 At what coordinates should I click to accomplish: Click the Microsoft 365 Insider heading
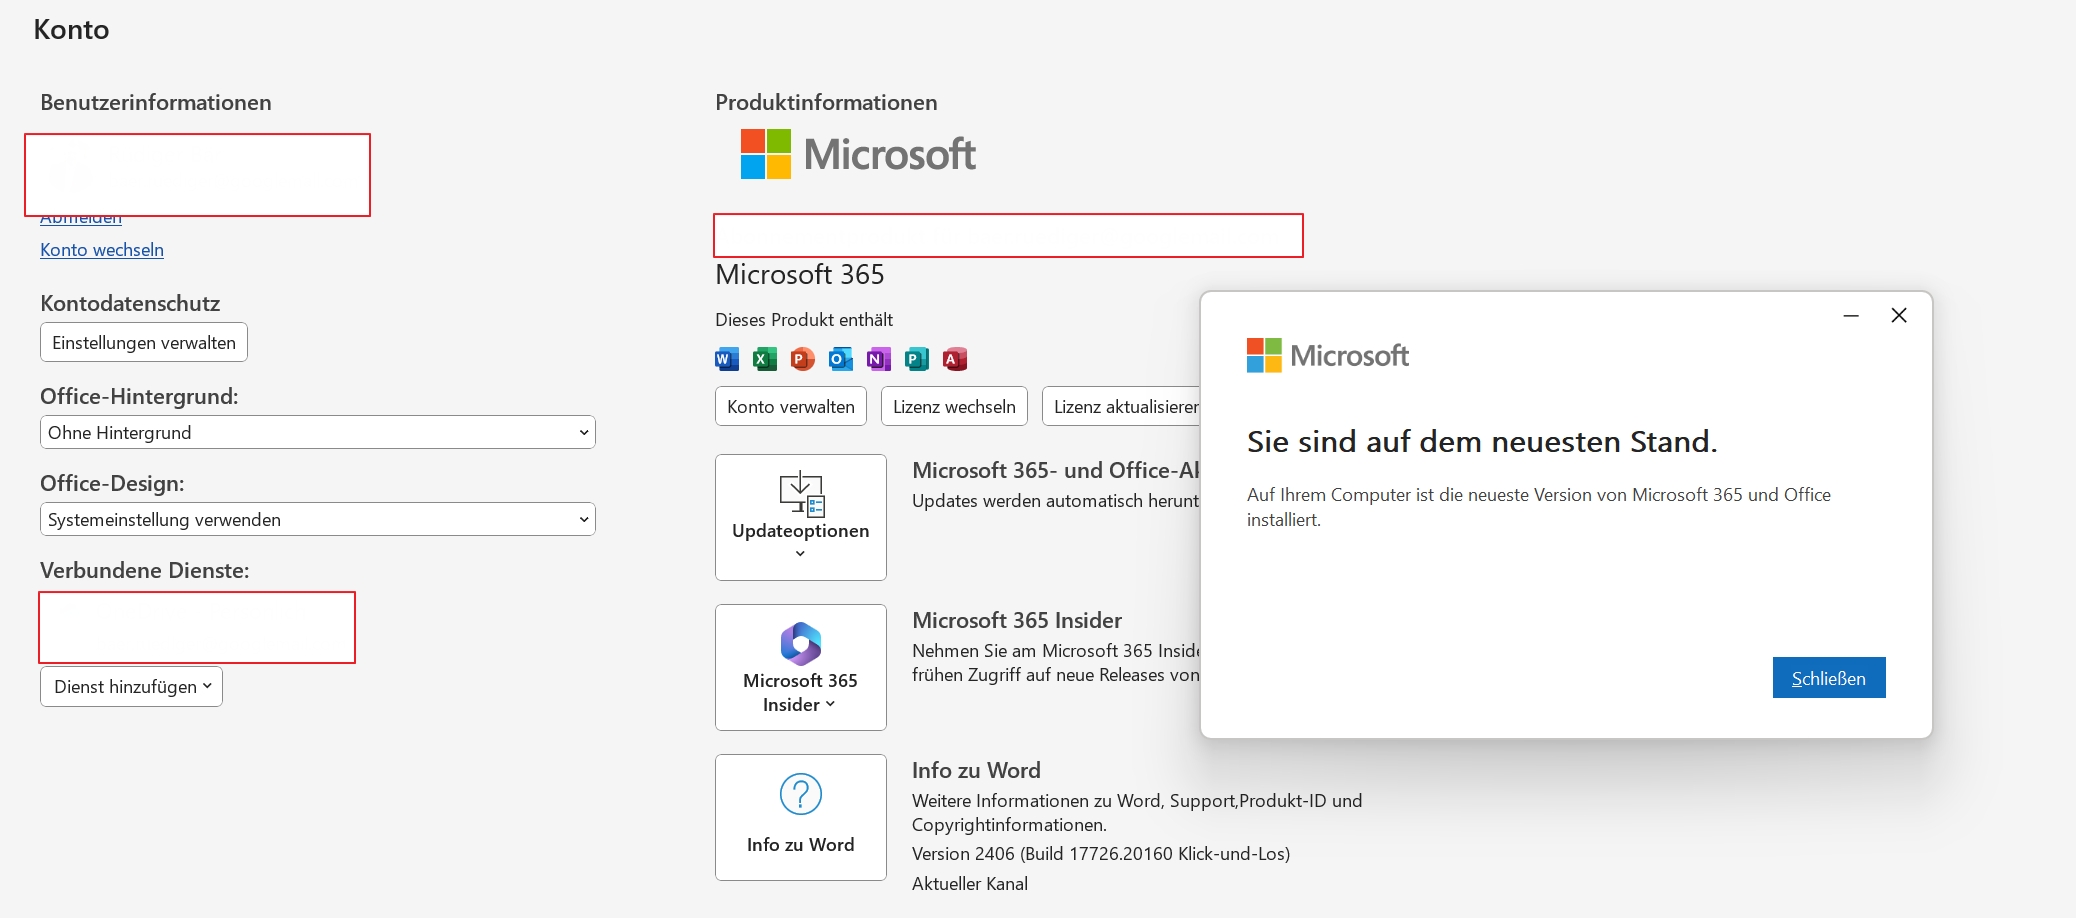point(1017,620)
